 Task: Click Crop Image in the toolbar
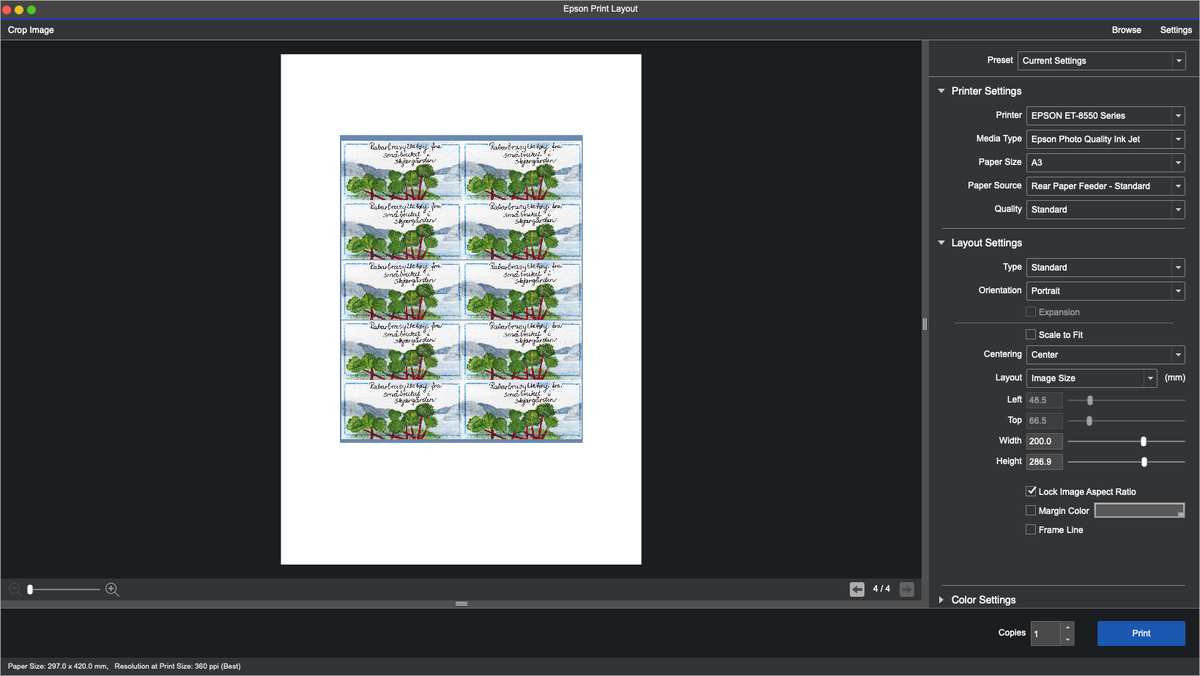point(31,30)
